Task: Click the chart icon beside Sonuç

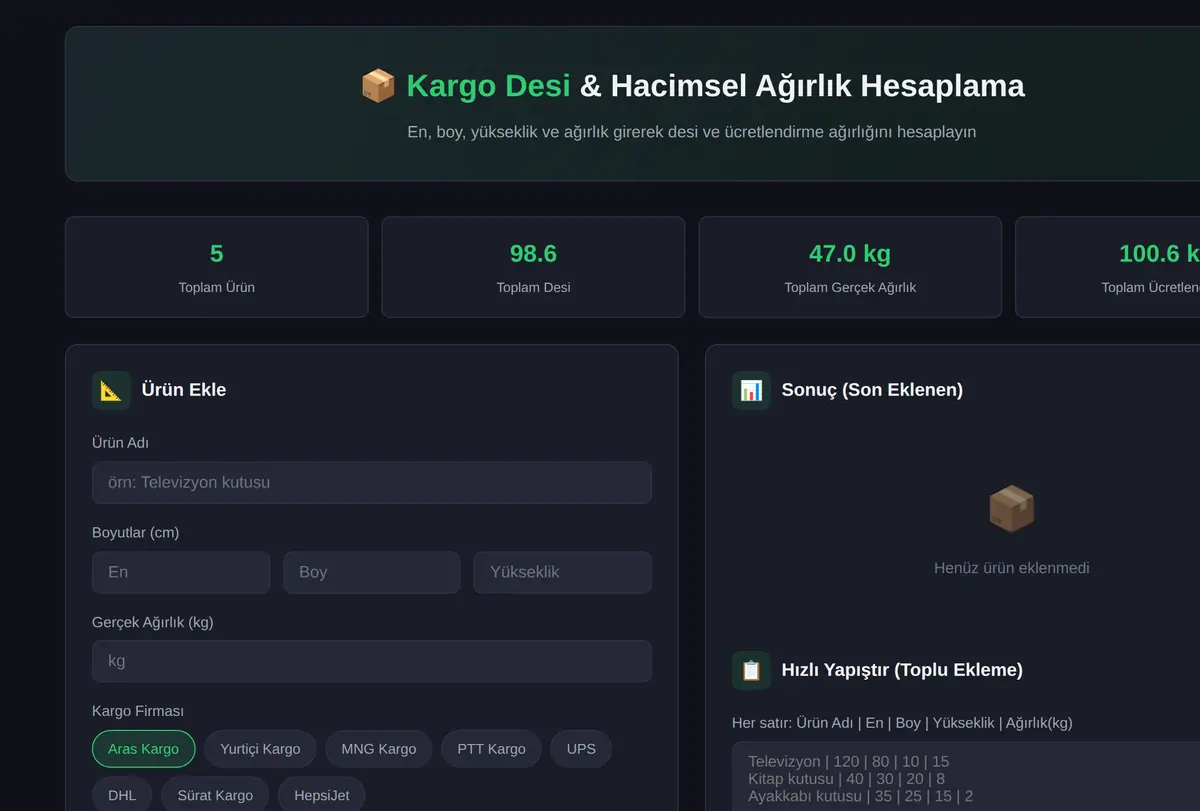Action: pyautogui.click(x=751, y=390)
